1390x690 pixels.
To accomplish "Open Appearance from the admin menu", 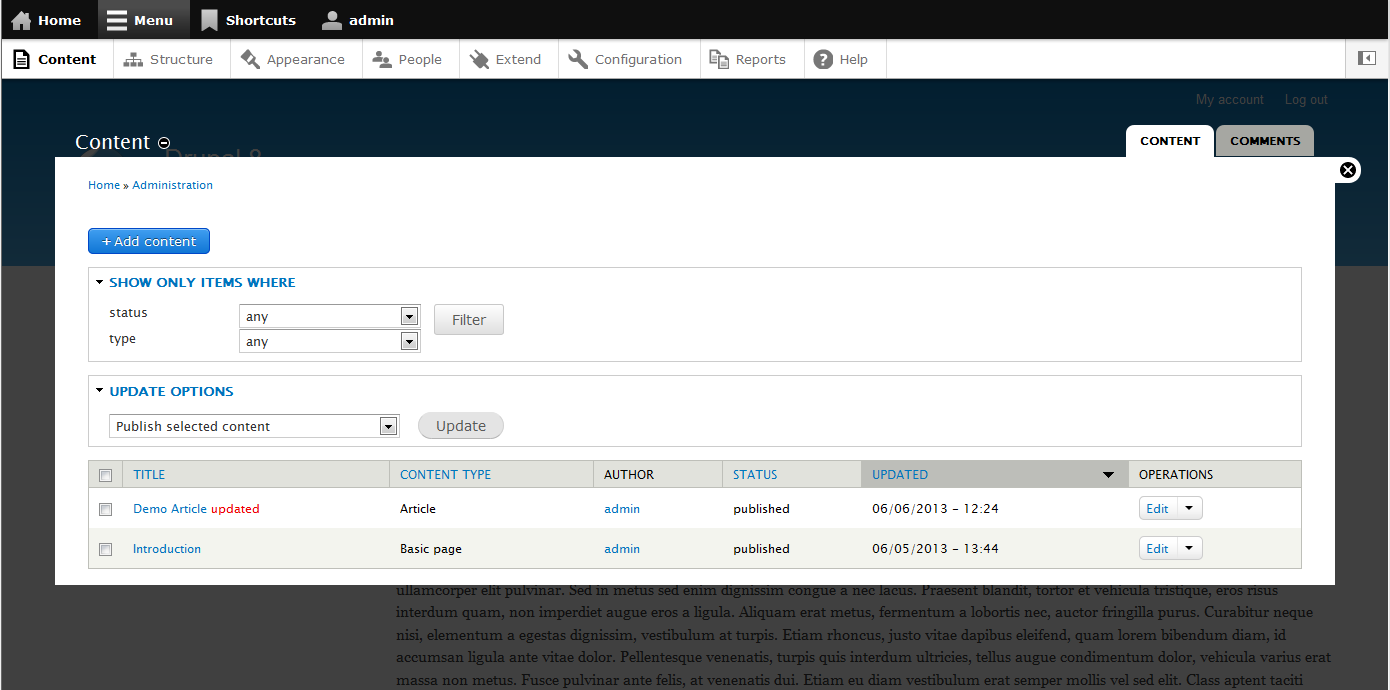I will pos(293,60).
